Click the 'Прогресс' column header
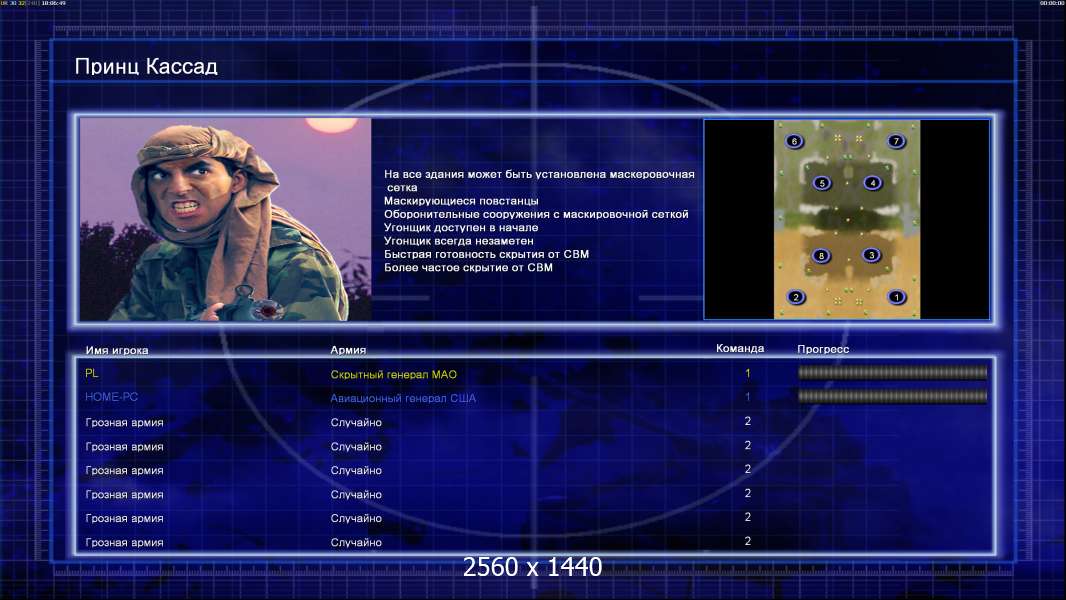 823,349
